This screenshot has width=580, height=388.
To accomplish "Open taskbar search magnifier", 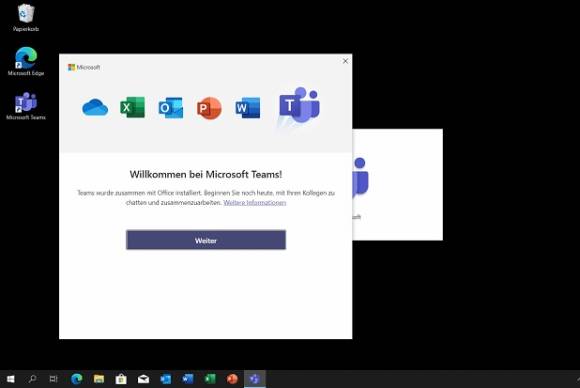I will (x=32, y=379).
